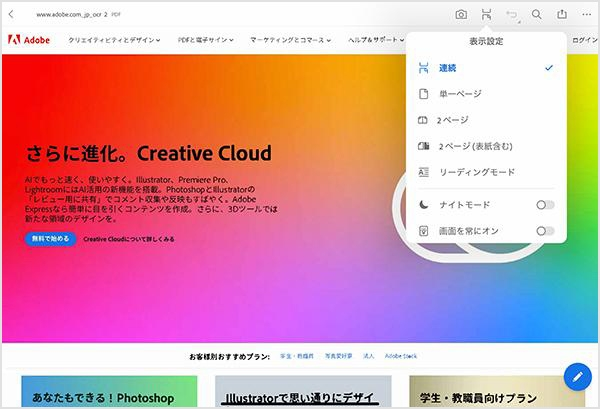
Task: Click the www.adobe.com_jp_ocr 2 file title
Action: [x=72, y=15]
